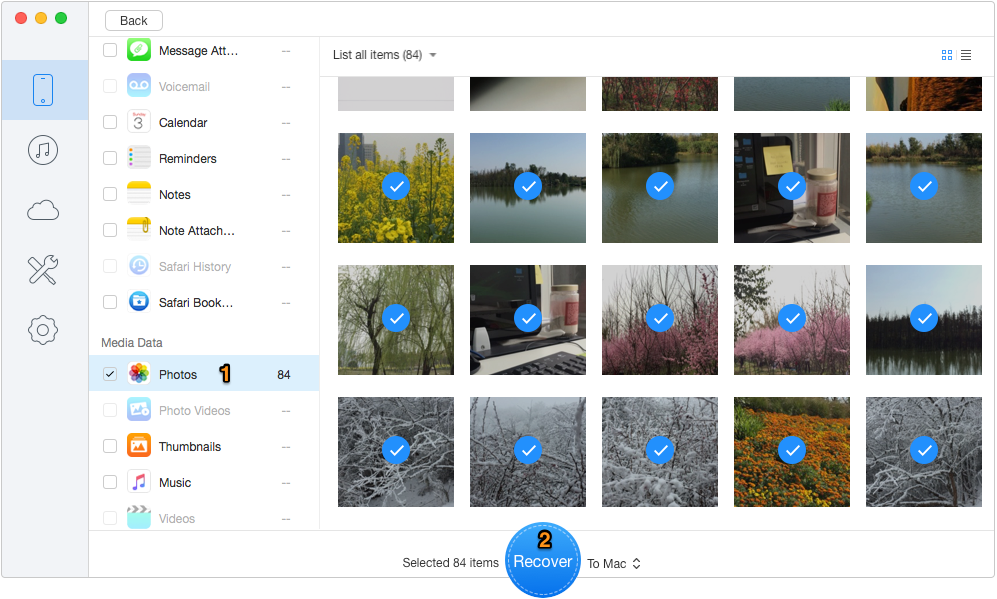Click the Notes icon

pos(139,194)
